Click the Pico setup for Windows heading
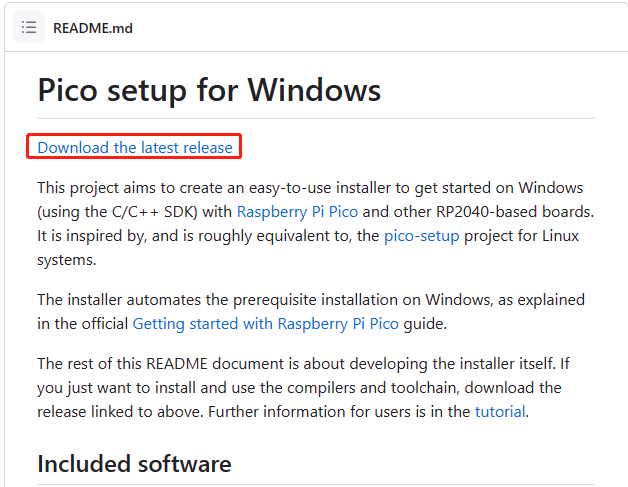Screen dimensions: 628x487 (x=209, y=90)
